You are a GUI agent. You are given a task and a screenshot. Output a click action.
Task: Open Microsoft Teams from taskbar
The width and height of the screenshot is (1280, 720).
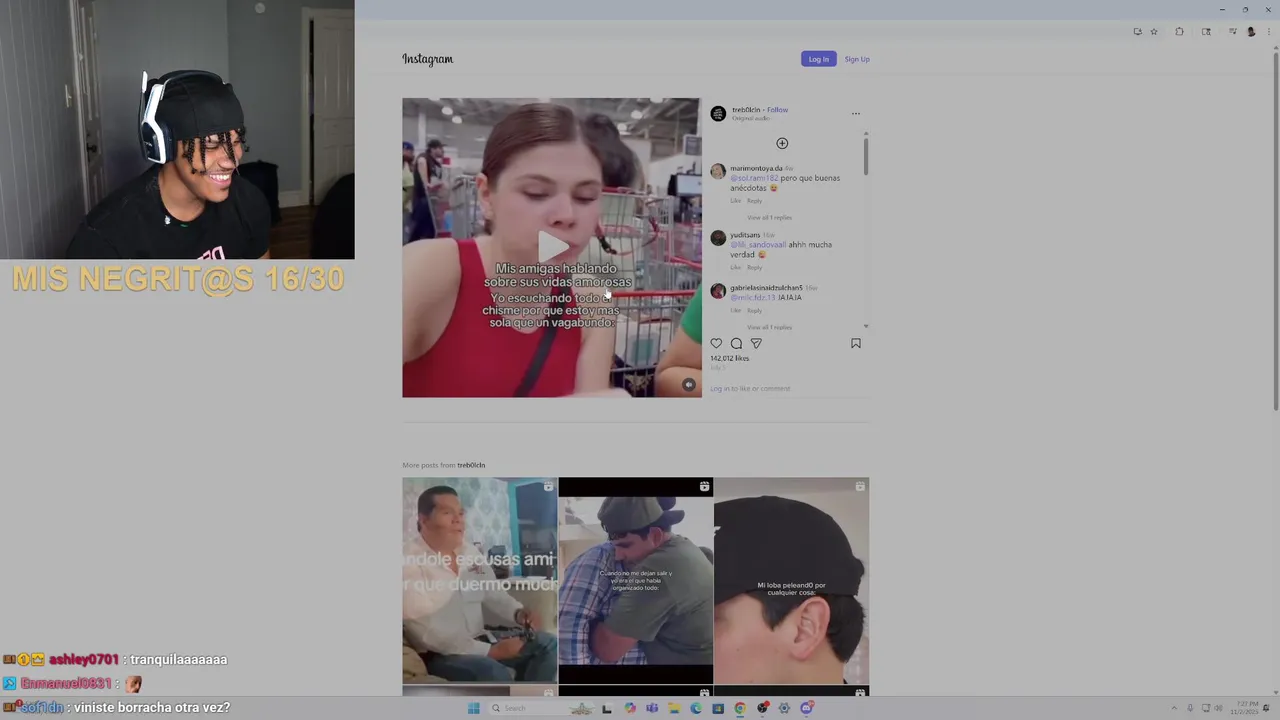(652, 708)
